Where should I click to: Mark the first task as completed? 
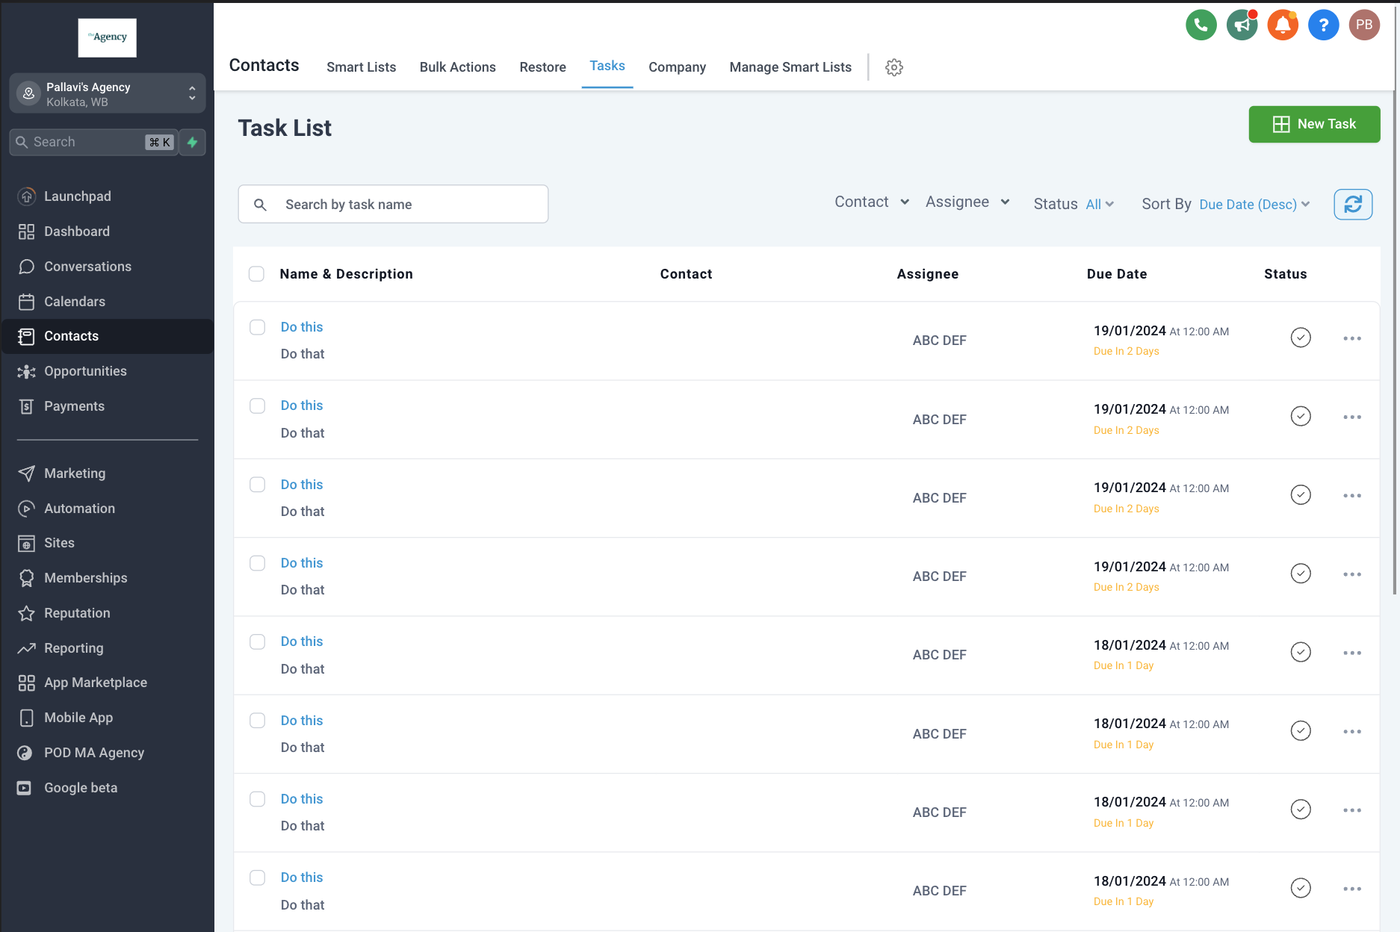1300,338
